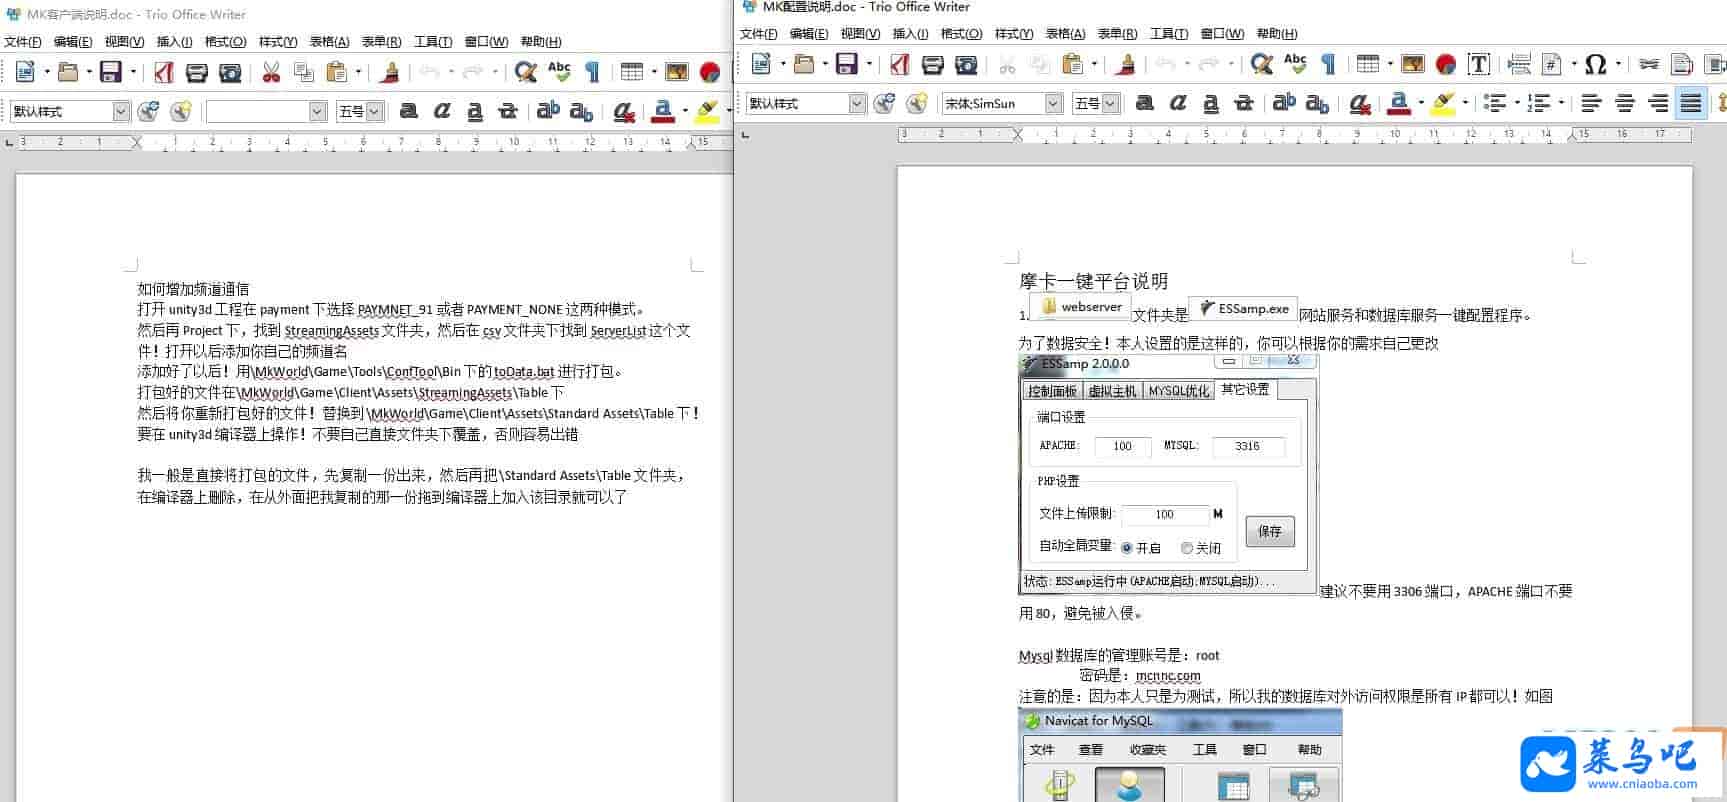Toggle formatting marks in MK配置说明 window
The image size is (1727, 802).
coord(1329,64)
